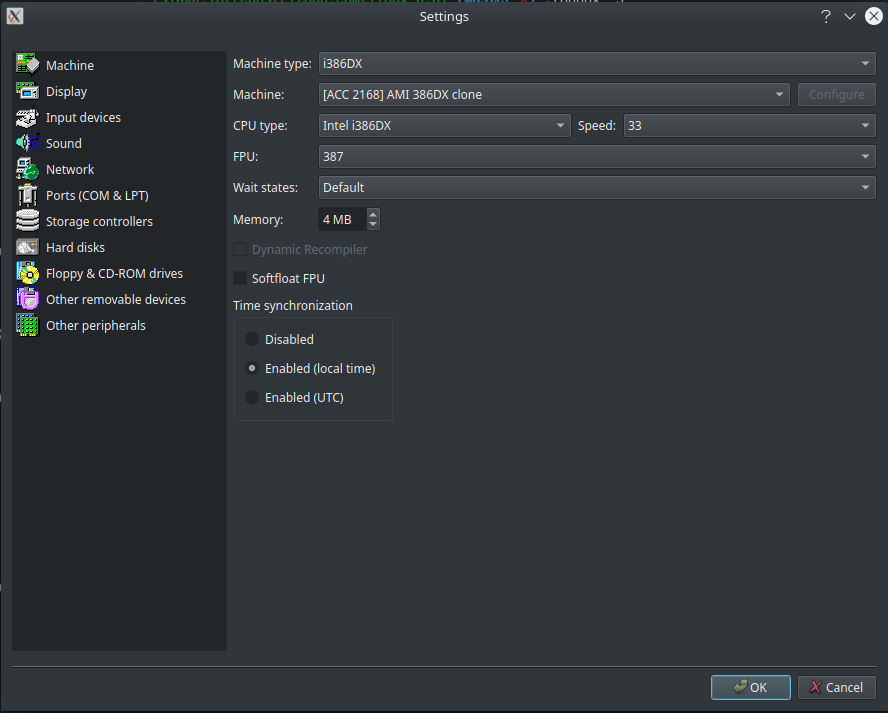Select Enabled (local time) radio button
Screen dimensions: 888x713
click(252, 368)
